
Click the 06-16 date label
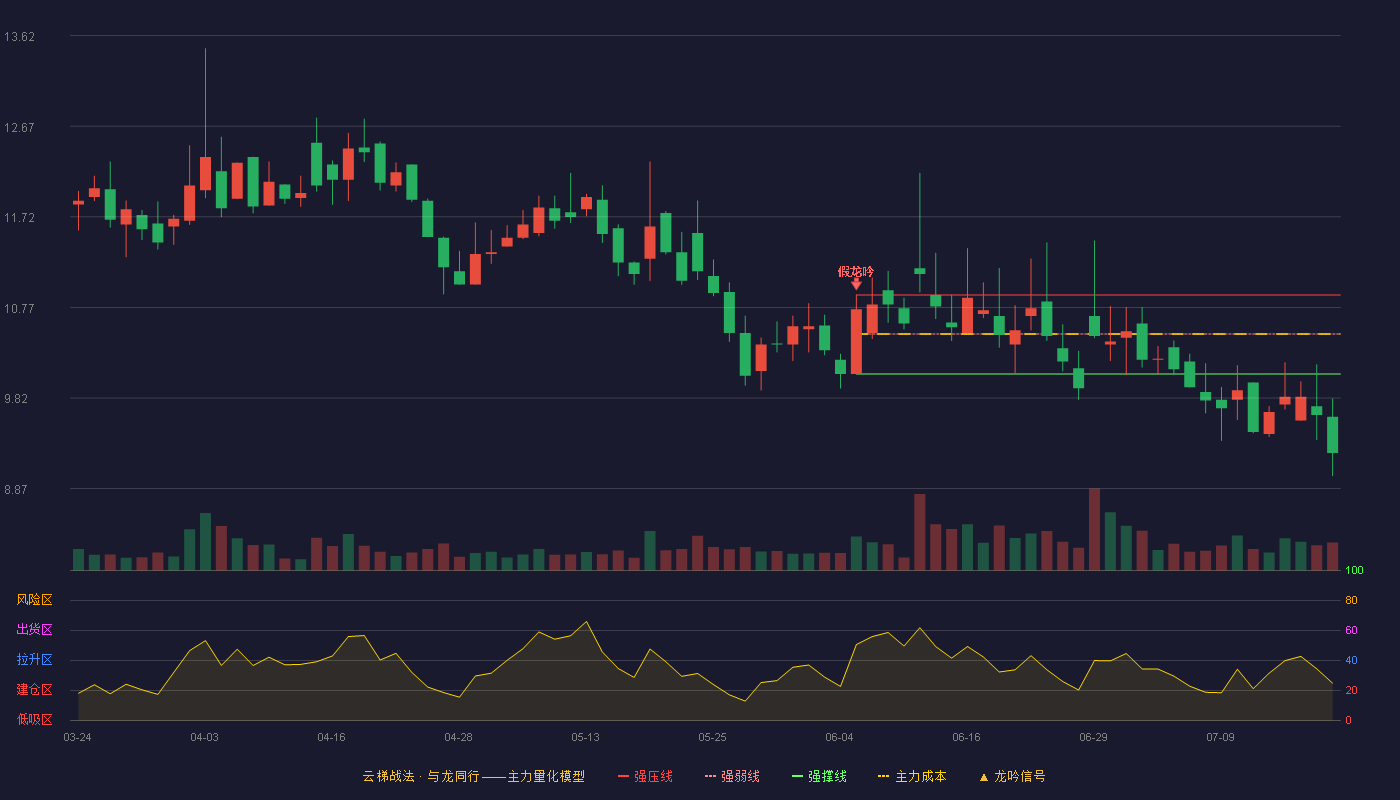click(x=966, y=737)
